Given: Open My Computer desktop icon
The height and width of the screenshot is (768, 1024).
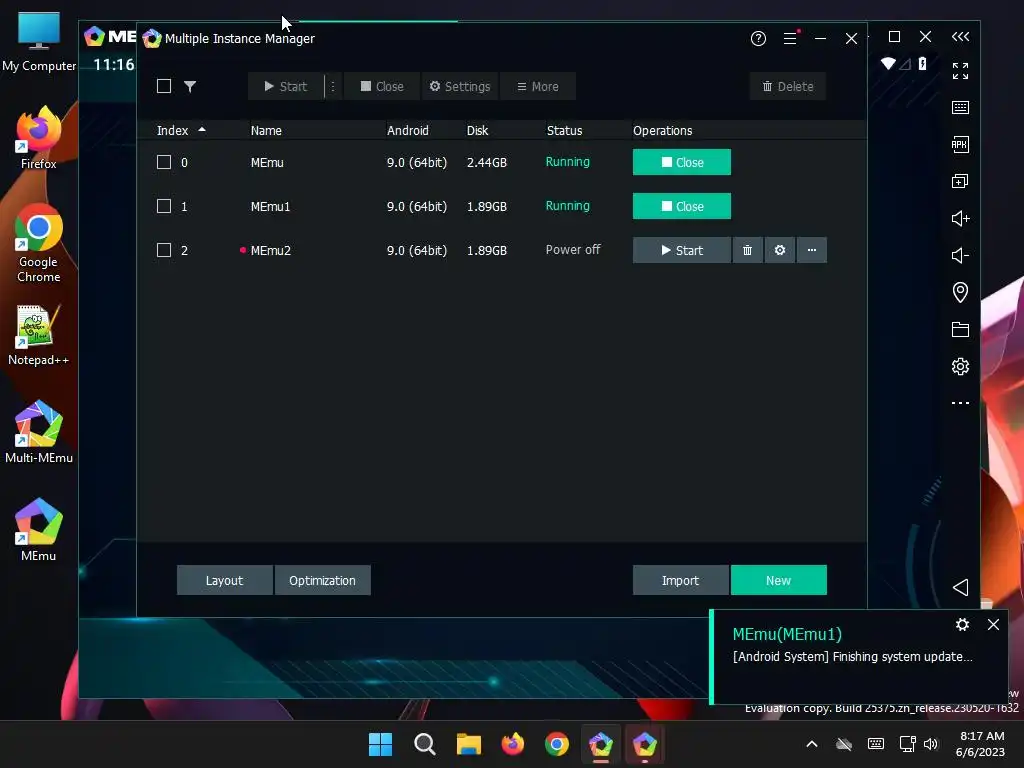Looking at the screenshot, I should coord(39,42).
